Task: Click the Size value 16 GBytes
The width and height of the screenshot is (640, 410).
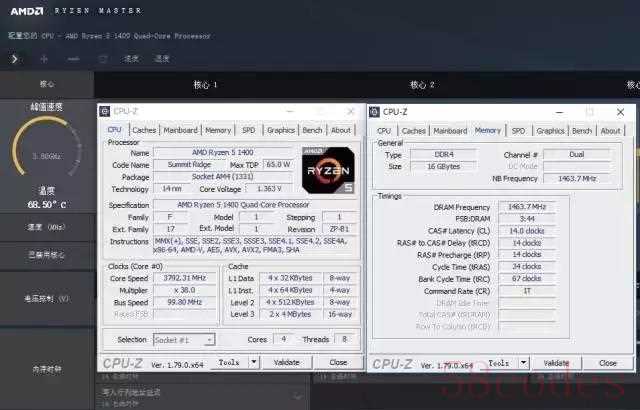Action: 444,166
